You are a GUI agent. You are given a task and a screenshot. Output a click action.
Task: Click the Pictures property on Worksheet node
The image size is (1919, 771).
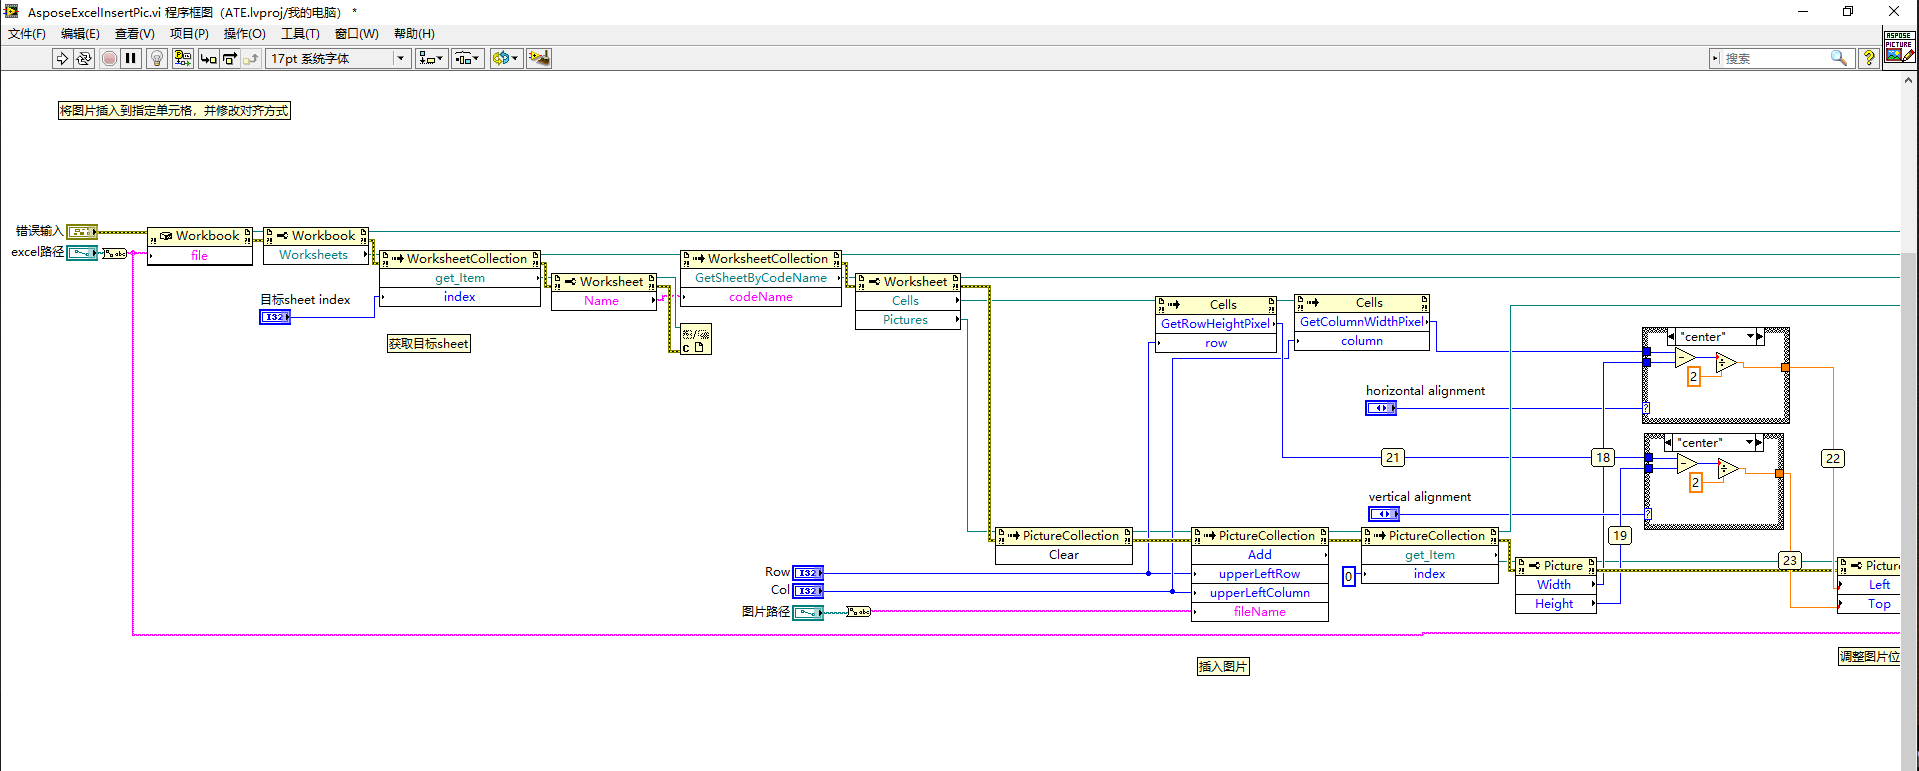pos(905,320)
